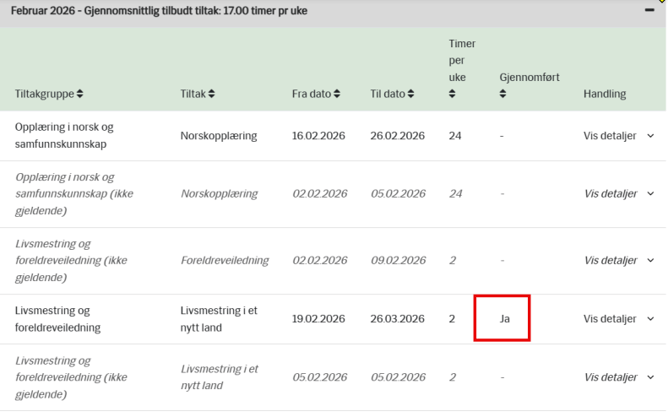
Task: Click chevron arrow in the last row
Action: (651, 377)
